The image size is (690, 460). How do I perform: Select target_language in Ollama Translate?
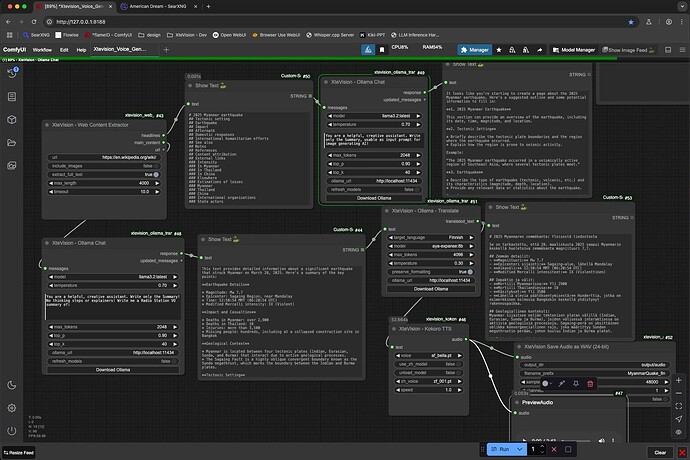[431, 237]
